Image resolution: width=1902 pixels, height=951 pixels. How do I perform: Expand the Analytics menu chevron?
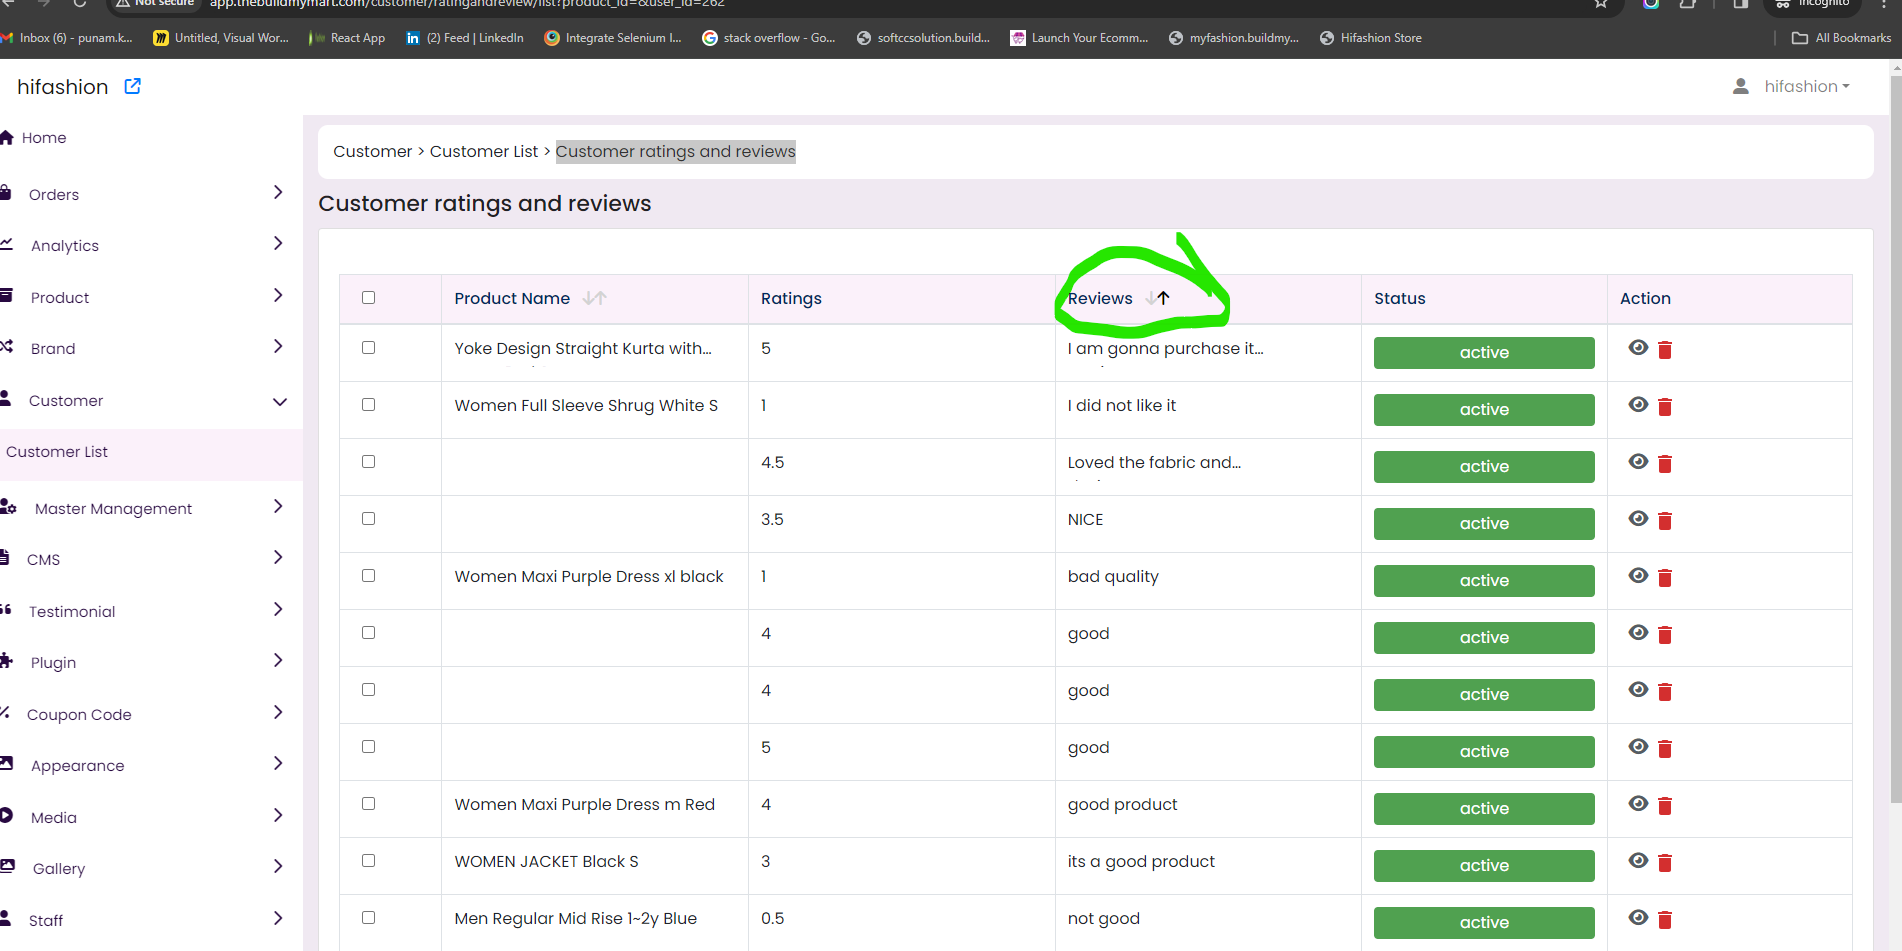click(278, 243)
